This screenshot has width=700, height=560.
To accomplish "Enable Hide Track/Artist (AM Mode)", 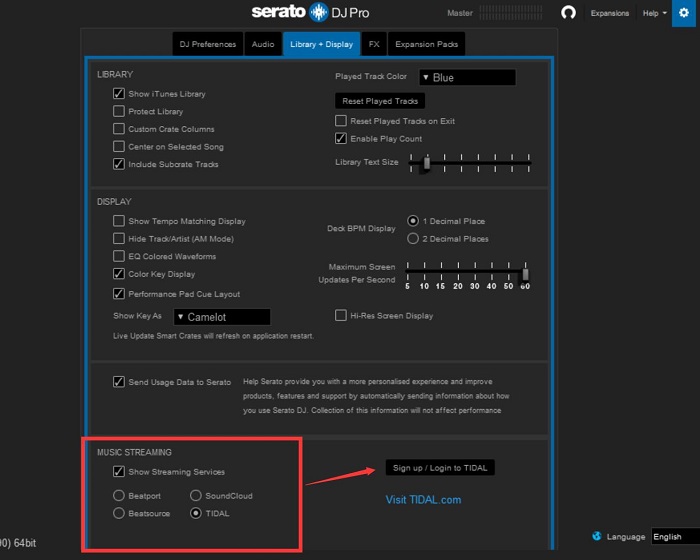I will tap(118, 238).
